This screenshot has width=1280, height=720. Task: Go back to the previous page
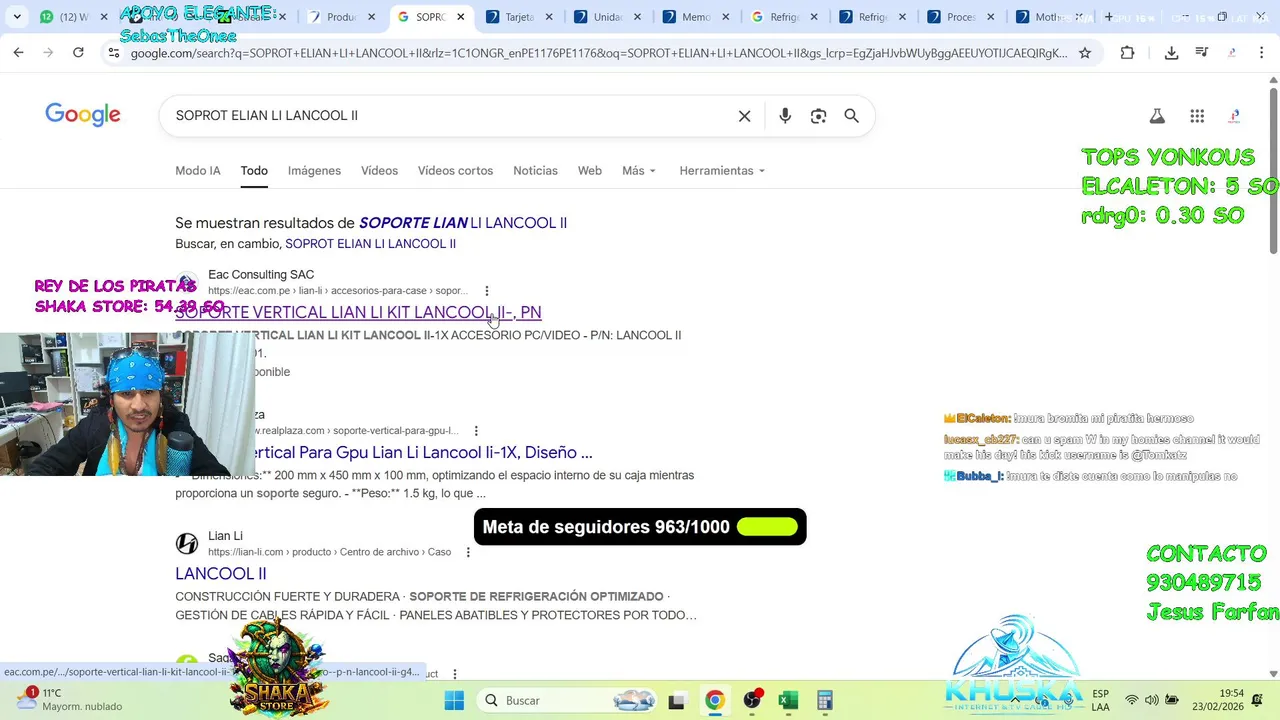pos(18,53)
